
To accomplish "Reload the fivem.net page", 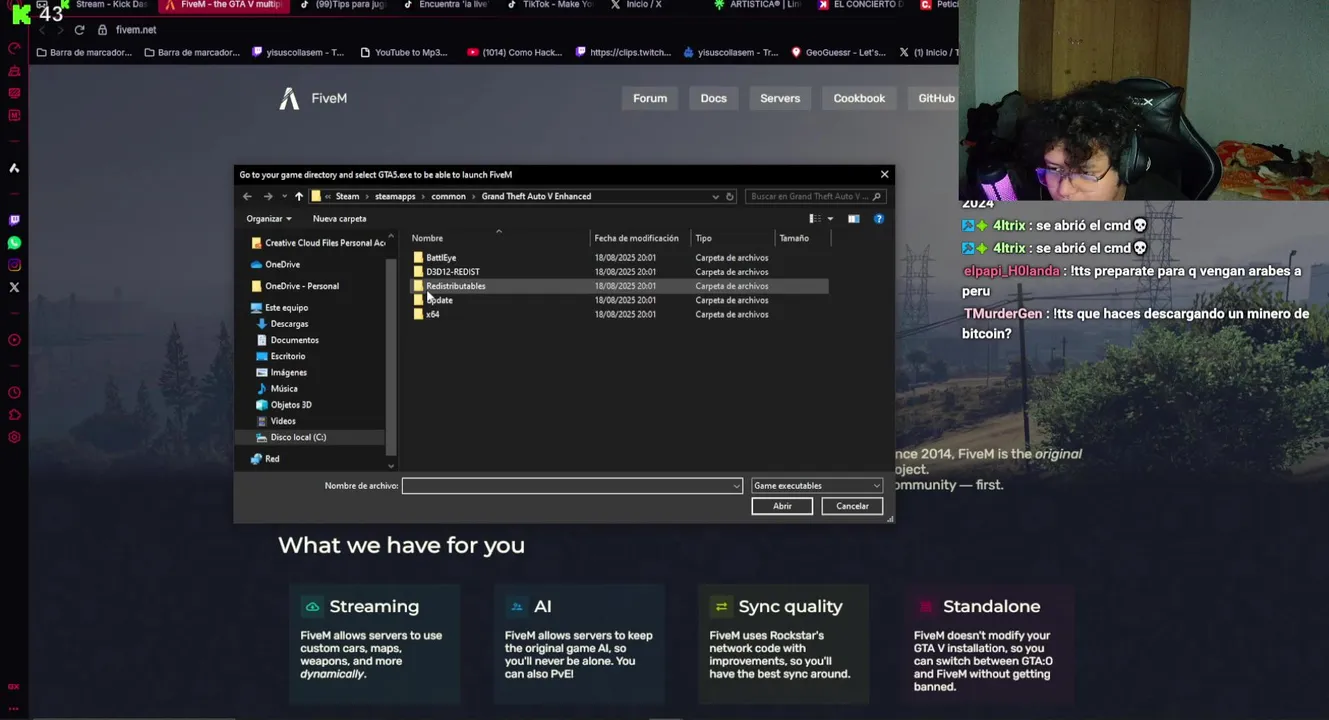I will pyautogui.click(x=79, y=29).
